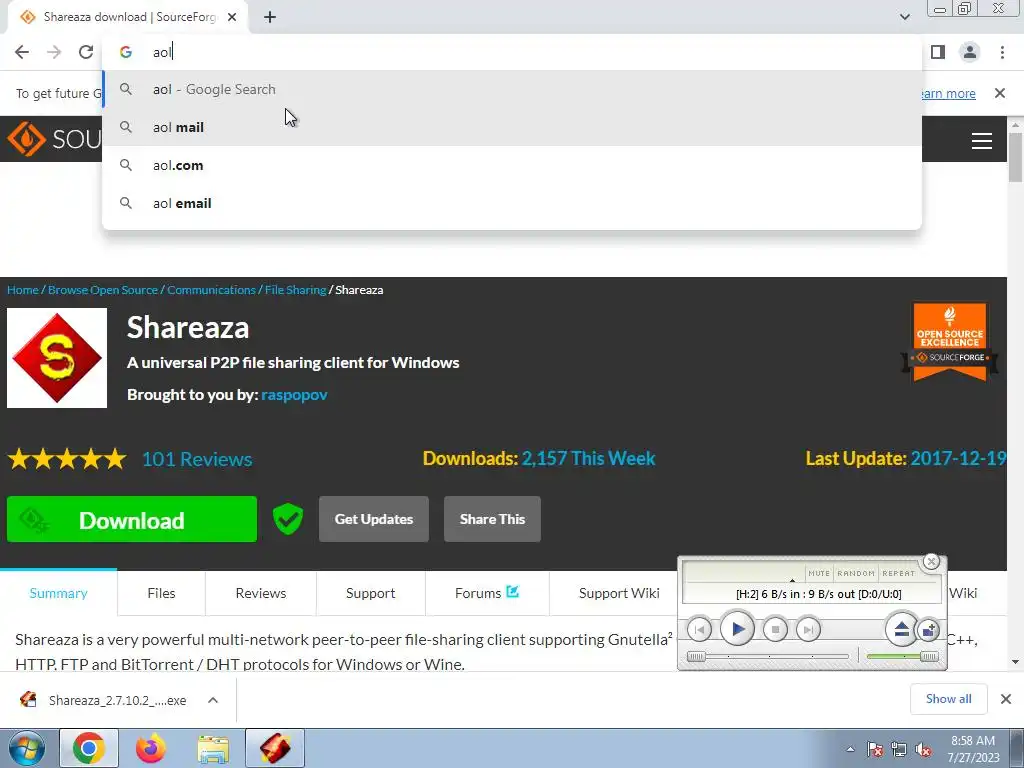
Task: Open the 101 Reviews link
Action: coord(197,459)
